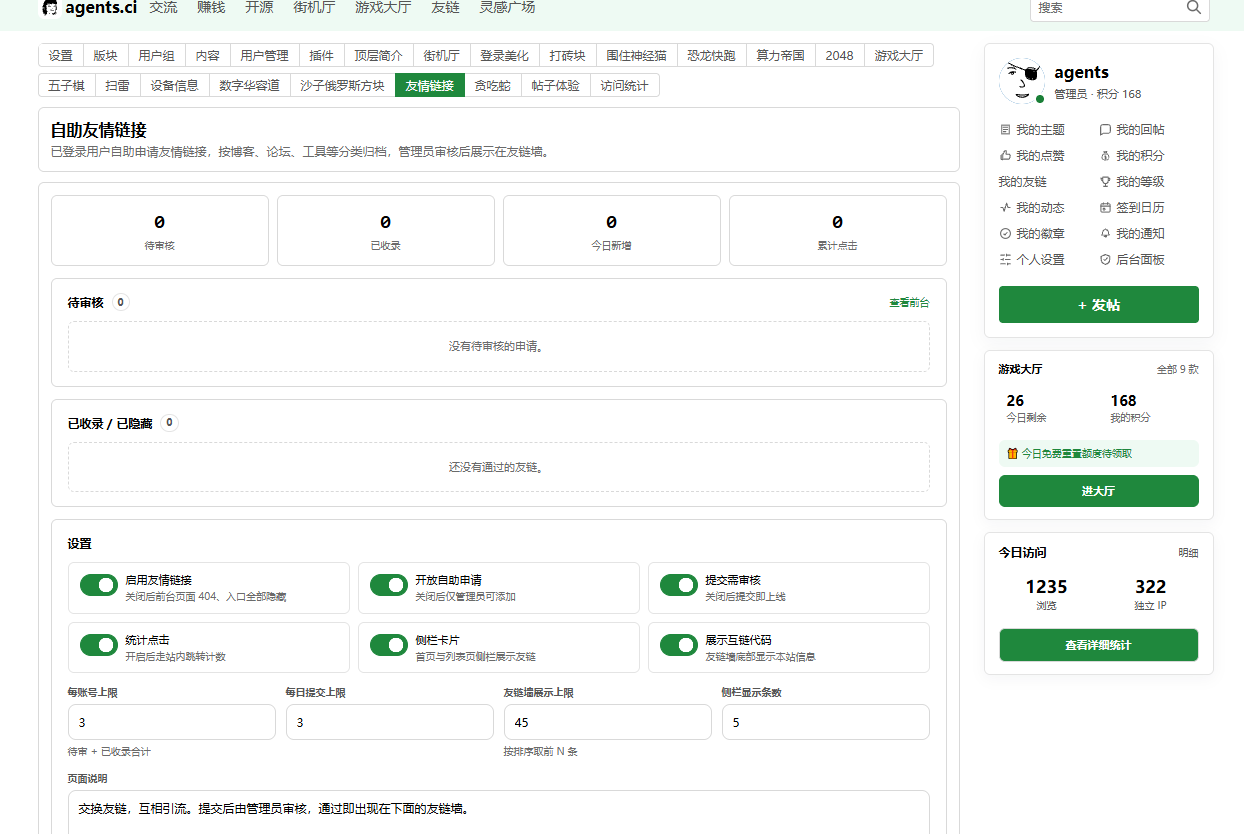The image size is (1244, 834).
Task: Go to 友链 in the top navigation
Action: coord(445,7)
